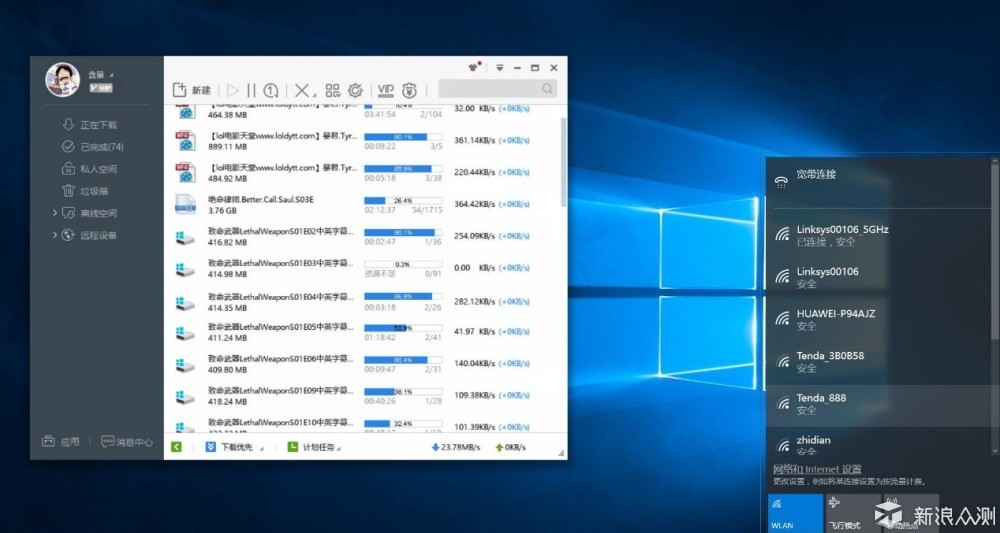Viewport: 1000px width, 533px height.
Task: Click progress bar of Better.Call.Saul.S03E download
Action: coord(403,200)
